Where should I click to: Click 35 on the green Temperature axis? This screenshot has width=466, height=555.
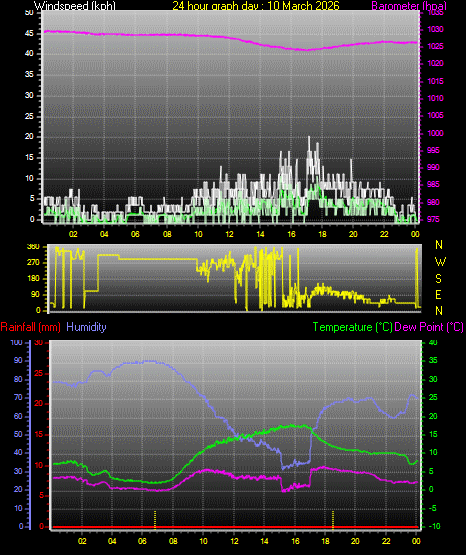[x=433, y=360]
